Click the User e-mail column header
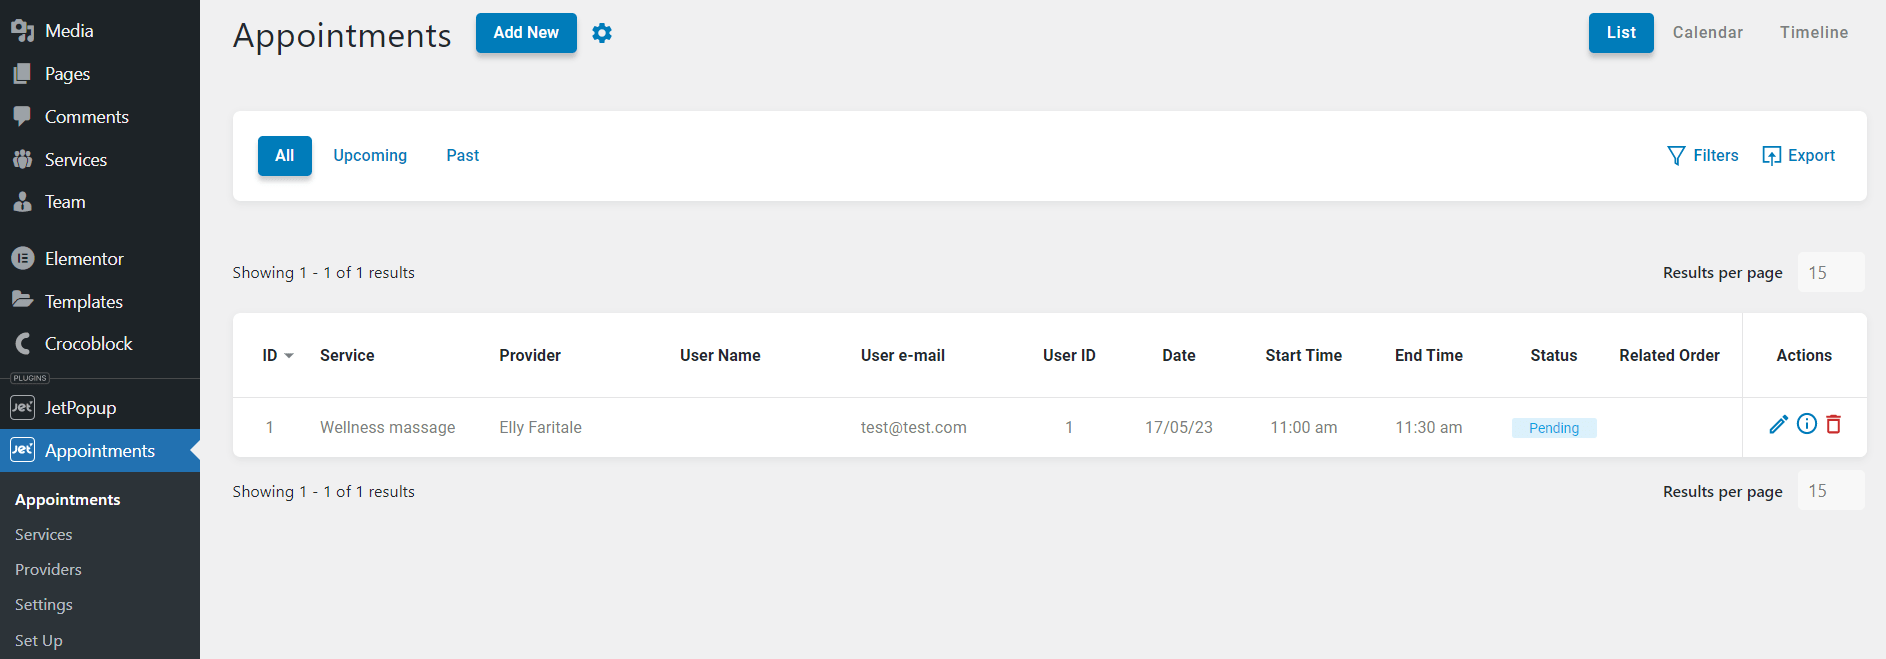Screen dimensions: 1886x659 point(902,356)
